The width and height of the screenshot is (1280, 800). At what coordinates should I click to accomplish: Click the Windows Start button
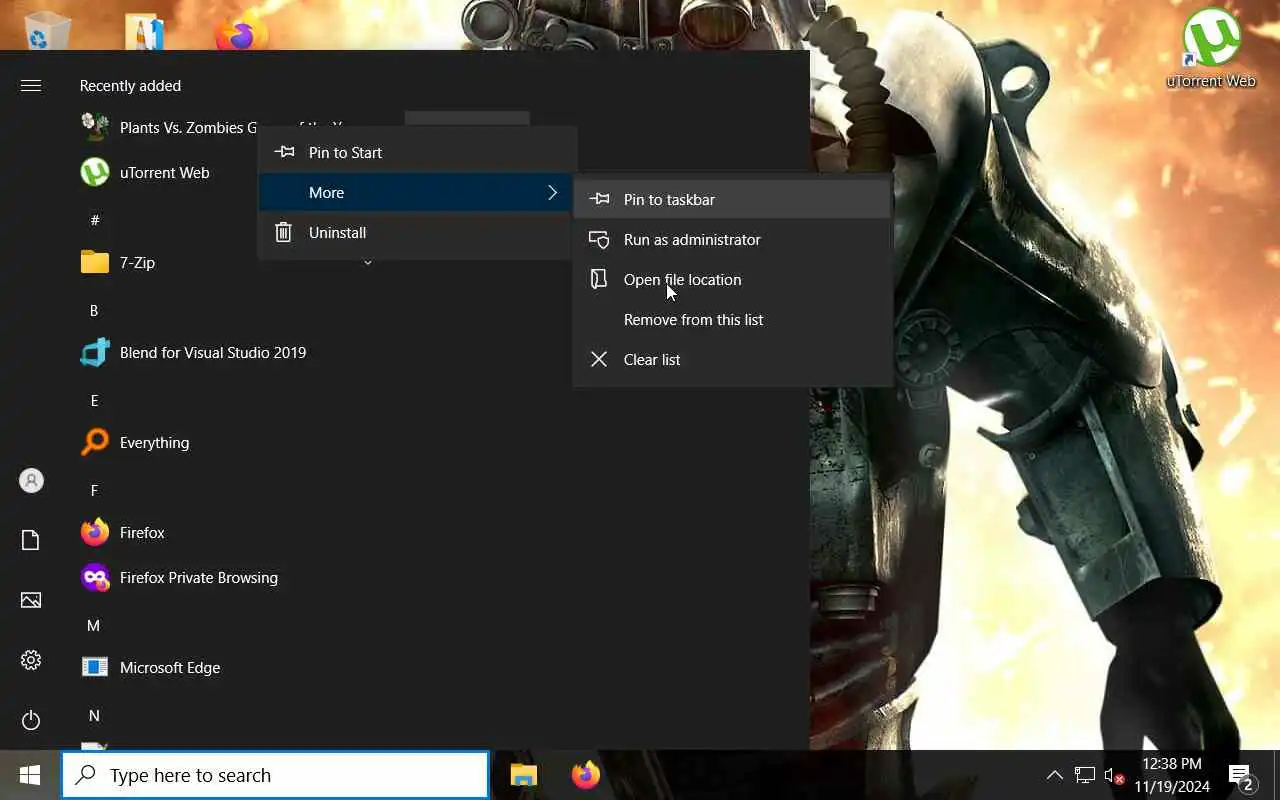click(30, 775)
